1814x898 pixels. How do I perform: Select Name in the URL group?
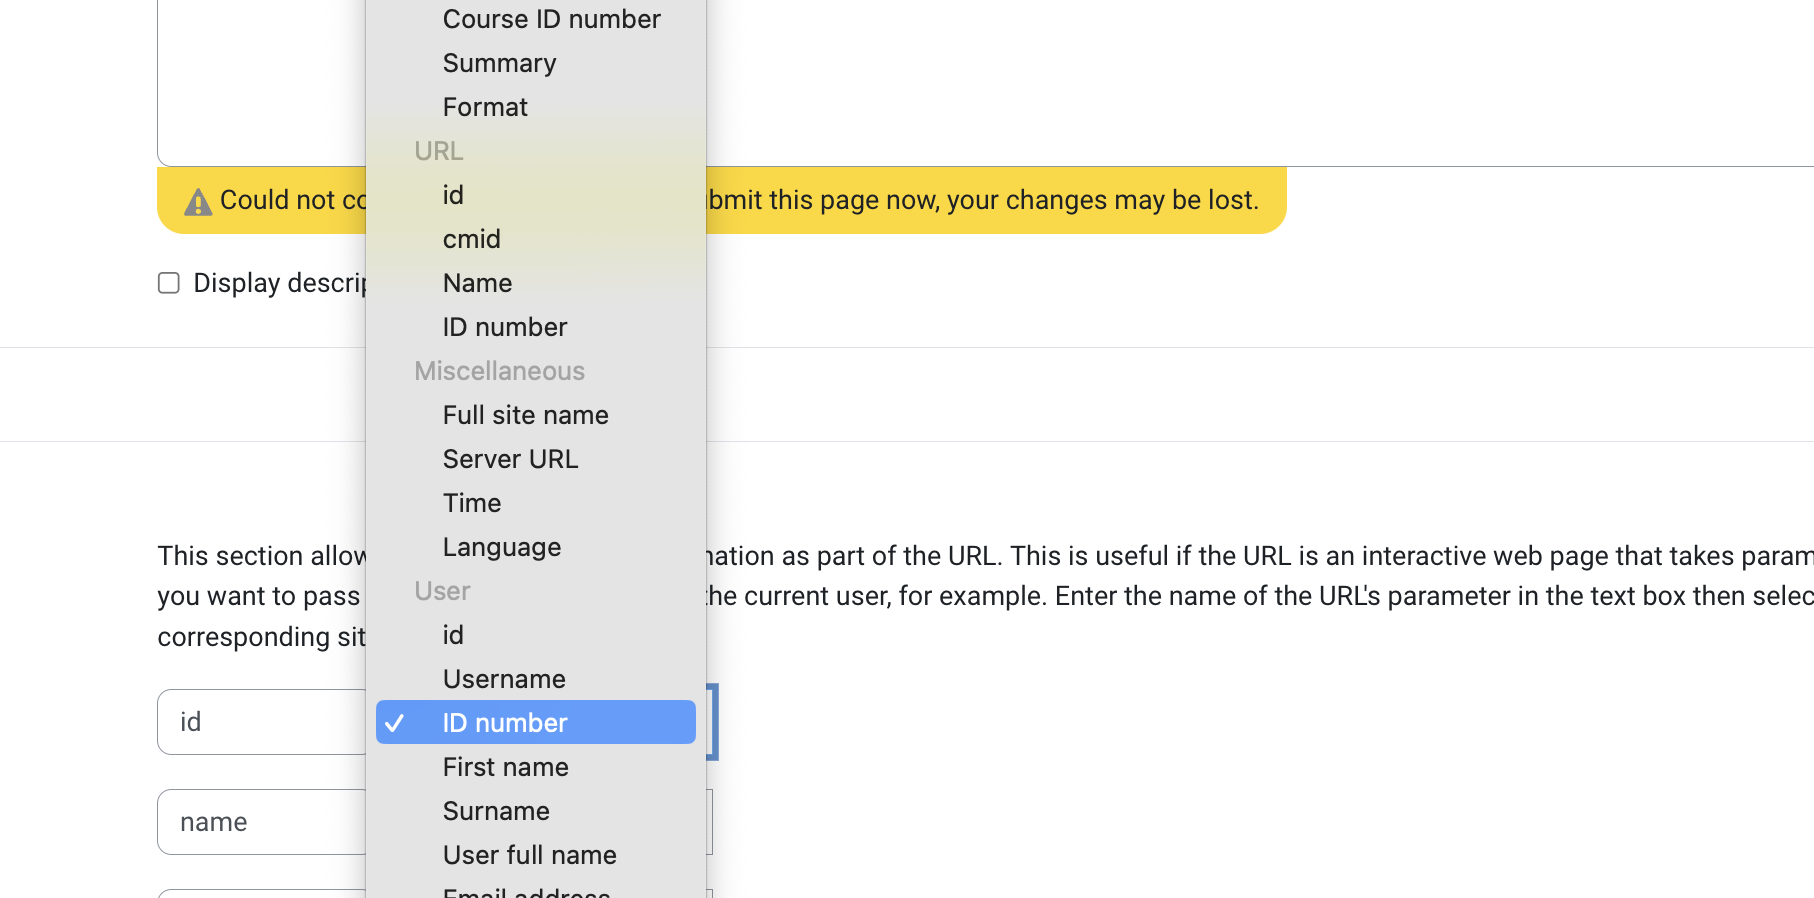(x=477, y=283)
